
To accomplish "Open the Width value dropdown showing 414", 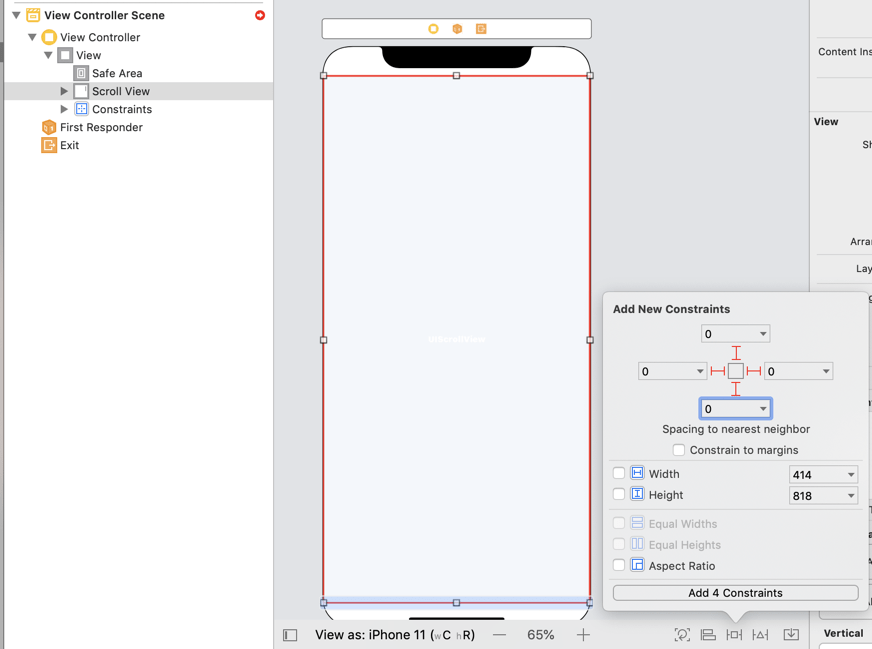I will point(823,473).
